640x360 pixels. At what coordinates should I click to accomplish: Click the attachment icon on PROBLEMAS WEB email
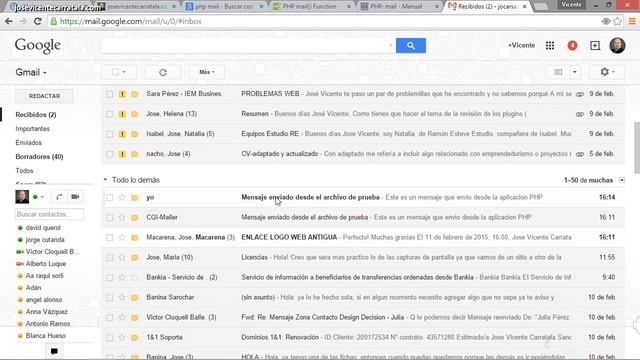click(580, 94)
